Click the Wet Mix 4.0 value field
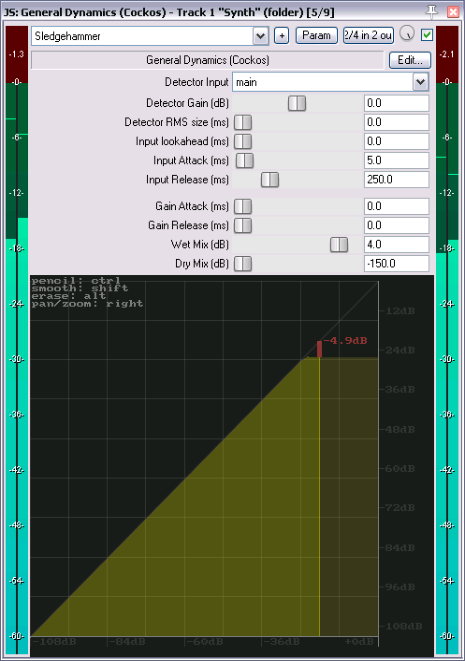Image resolution: width=465 pixels, height=661 pixels. click(396, 245)
